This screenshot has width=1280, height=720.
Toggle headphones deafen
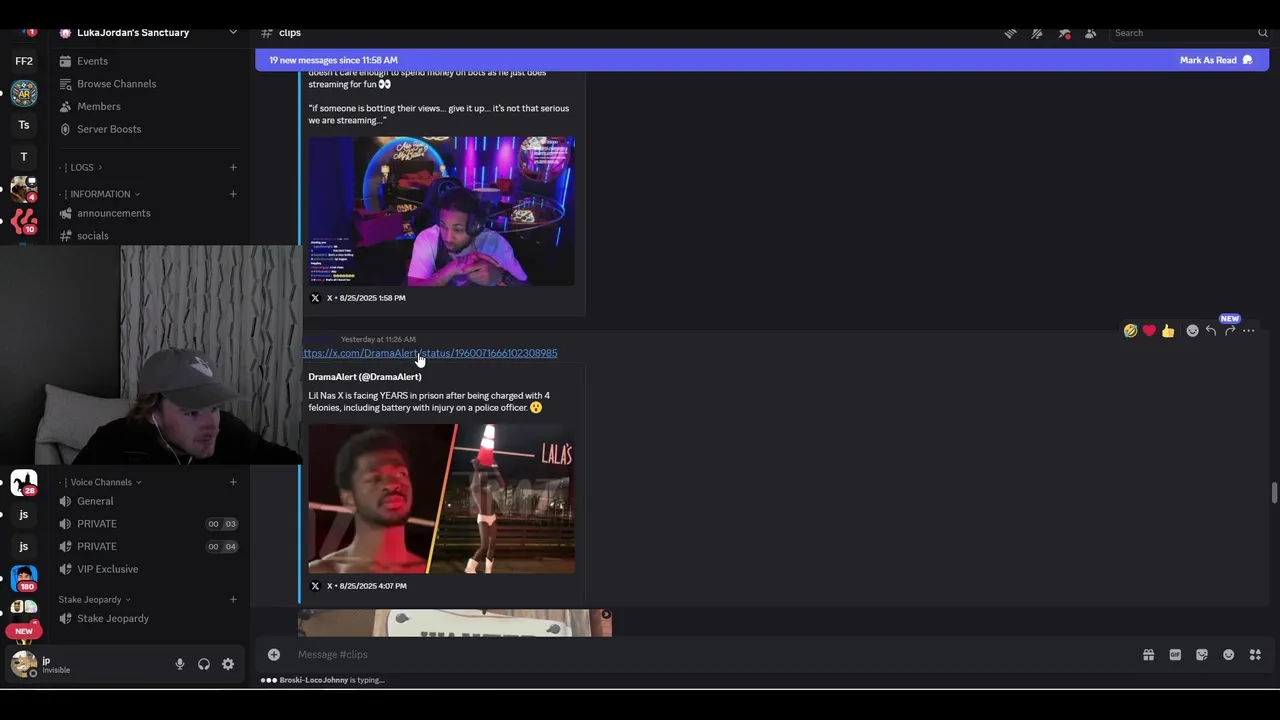[x=204, y=664]
